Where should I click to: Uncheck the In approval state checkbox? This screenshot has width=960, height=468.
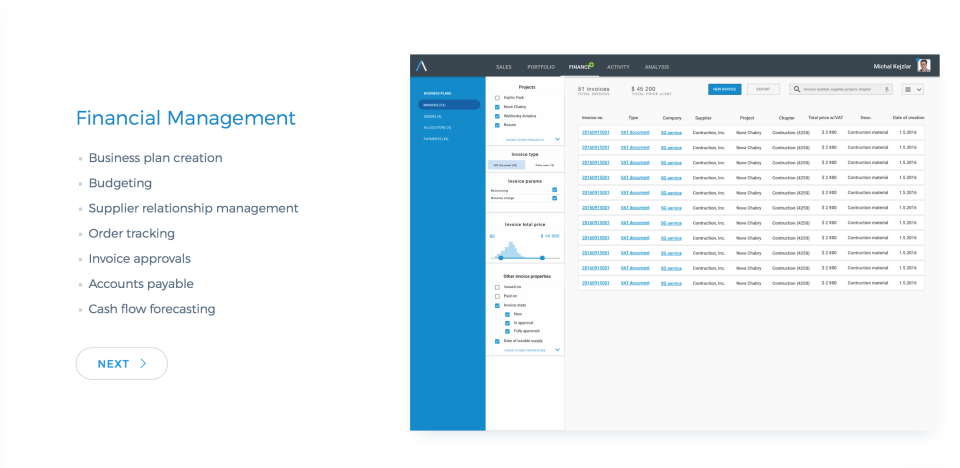(508, 323)
